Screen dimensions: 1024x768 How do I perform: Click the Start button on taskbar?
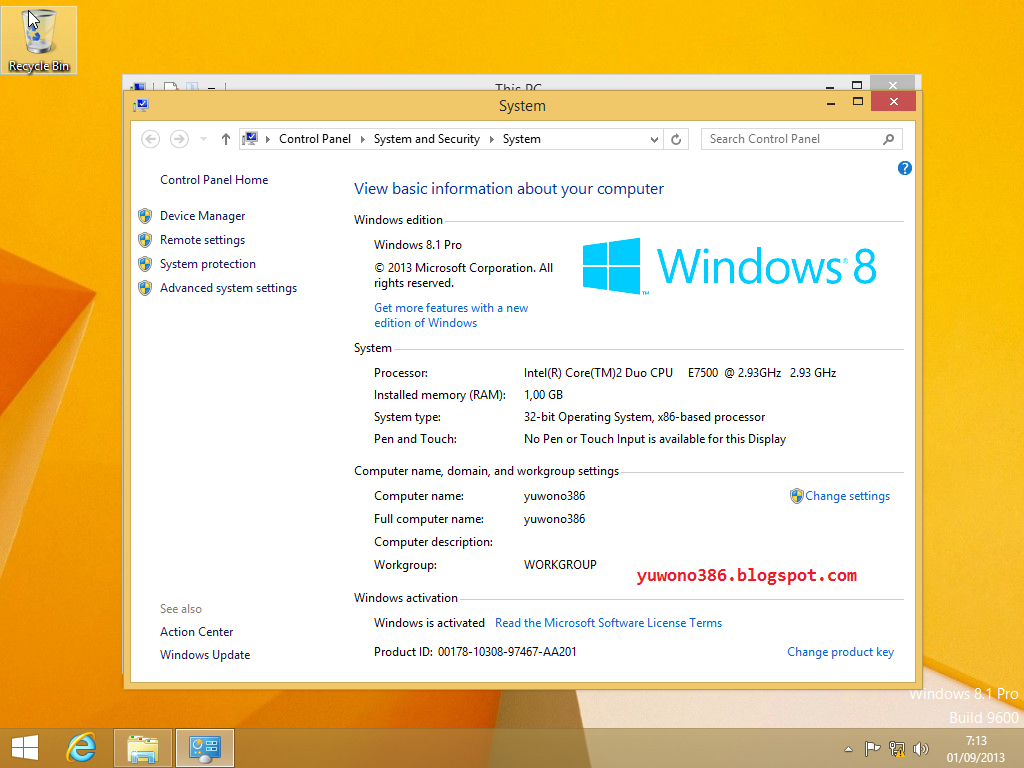point(25,748)
